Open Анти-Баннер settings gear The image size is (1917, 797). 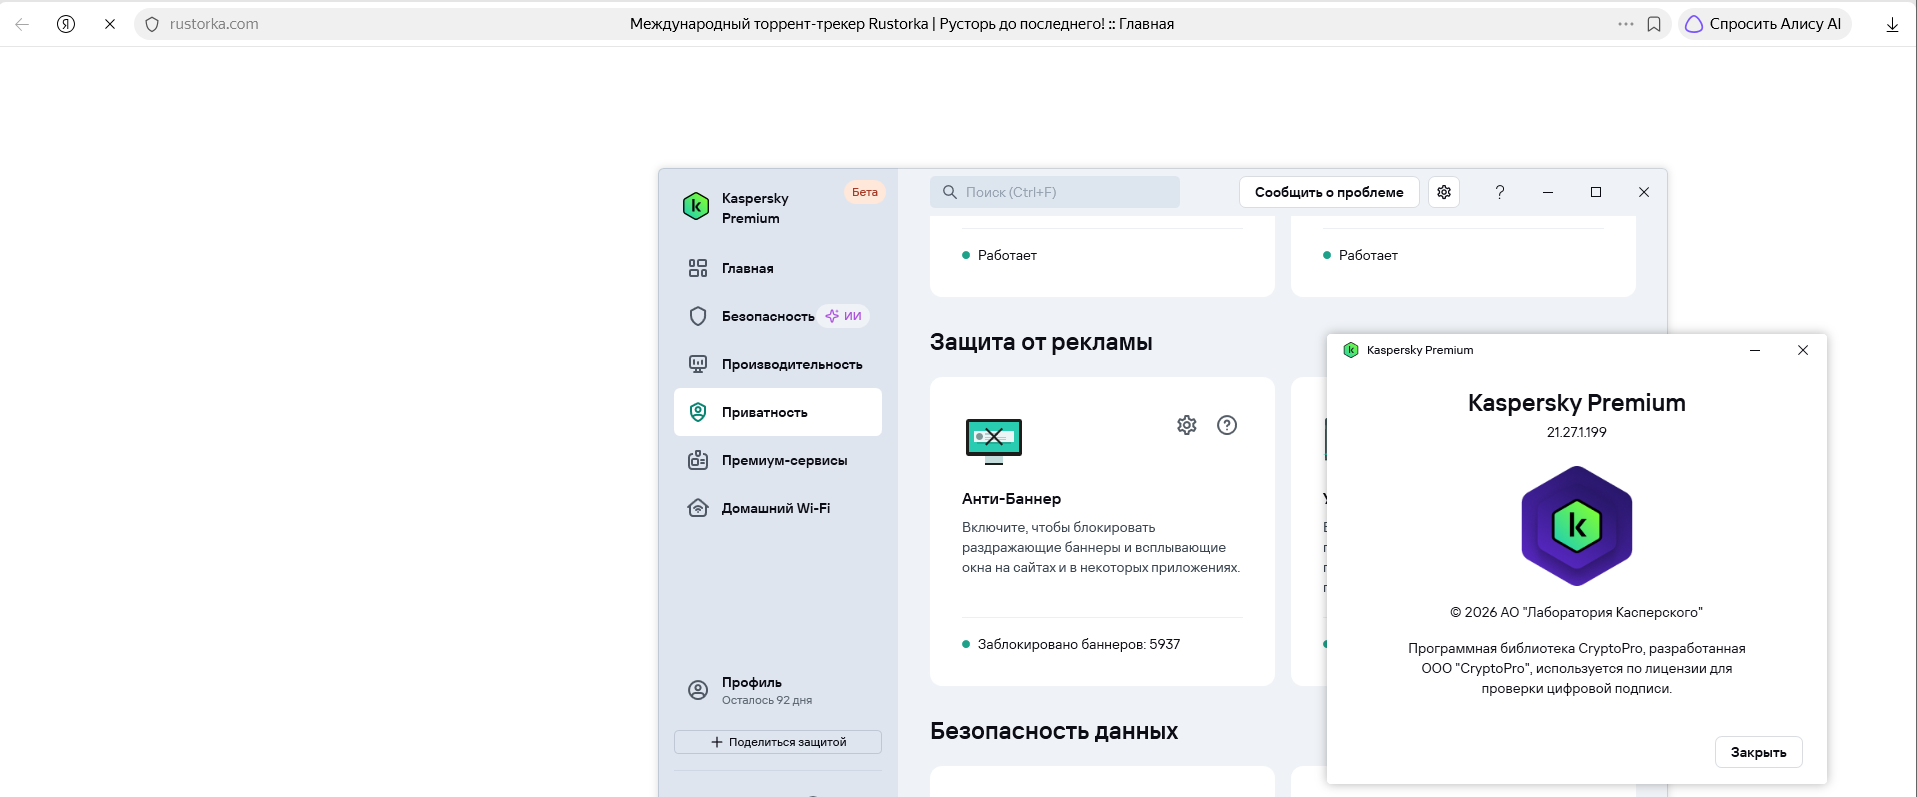(1187, 425)
